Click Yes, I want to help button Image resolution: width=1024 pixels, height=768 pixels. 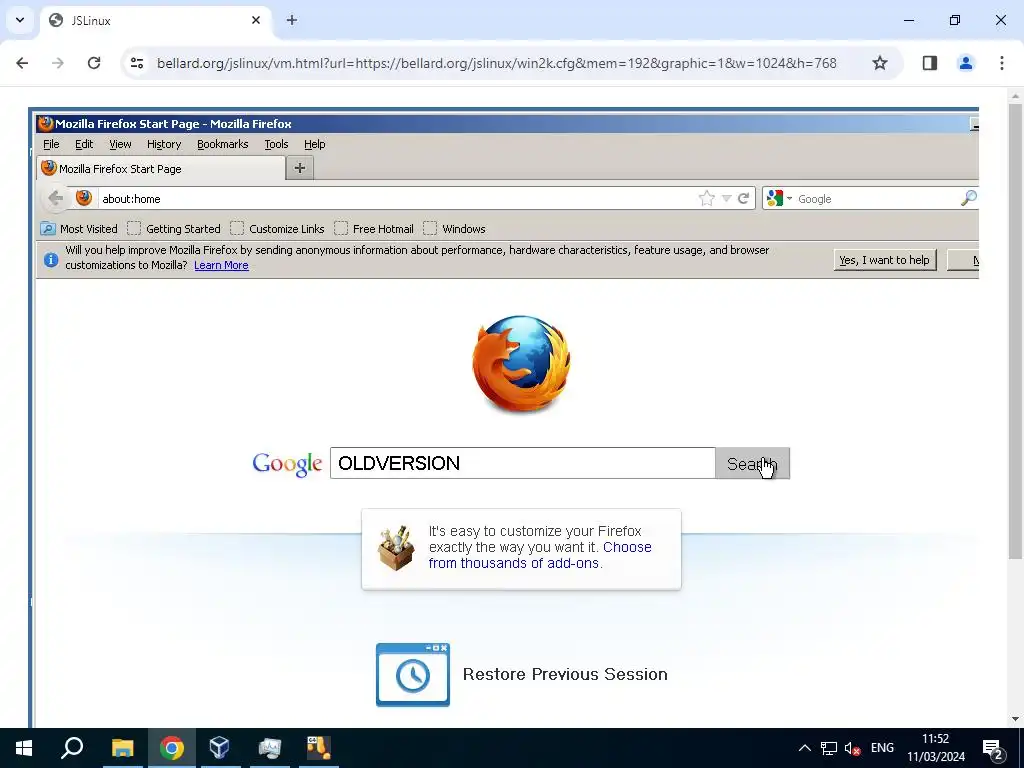[884, 260]
